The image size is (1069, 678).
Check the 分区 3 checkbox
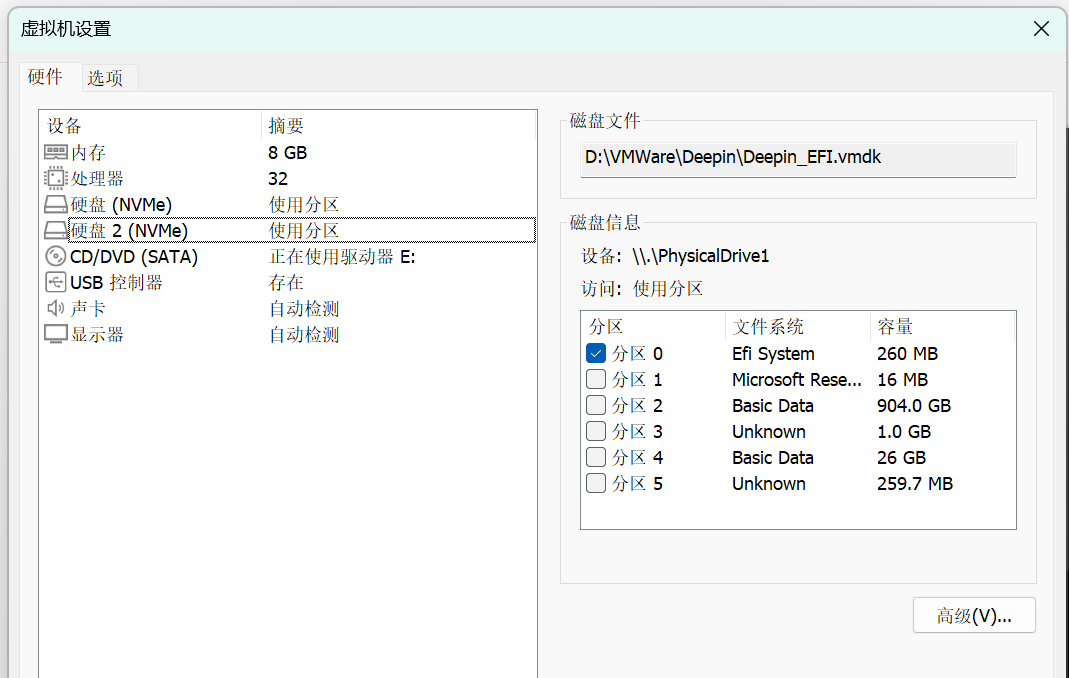coord(596,431)
